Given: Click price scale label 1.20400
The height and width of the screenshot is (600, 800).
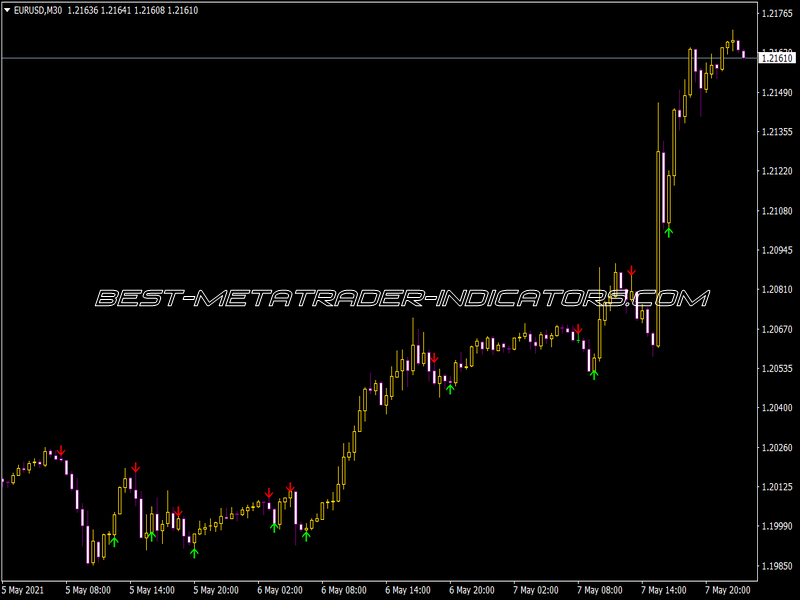Looking at the screenshot, I should [x=777, y=408].
